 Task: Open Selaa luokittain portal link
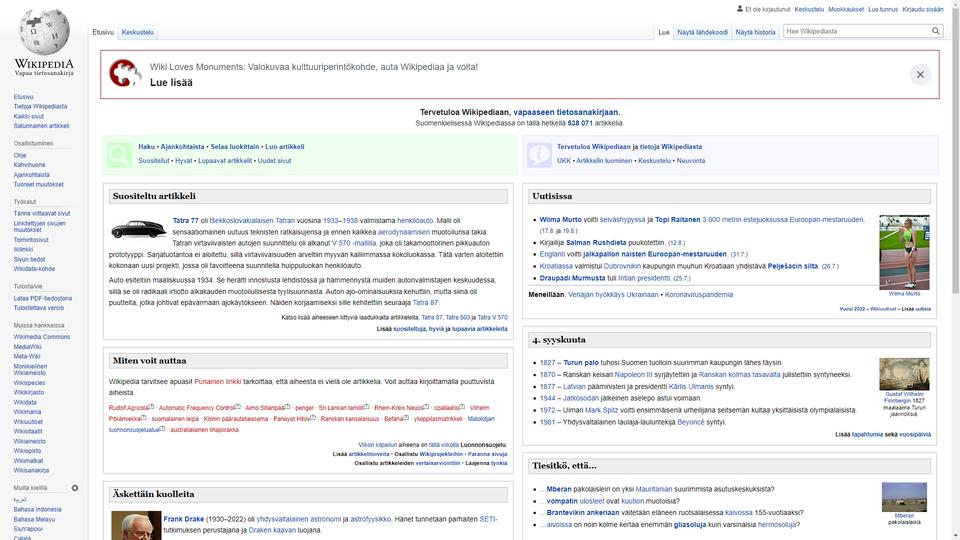click(234, 147)
